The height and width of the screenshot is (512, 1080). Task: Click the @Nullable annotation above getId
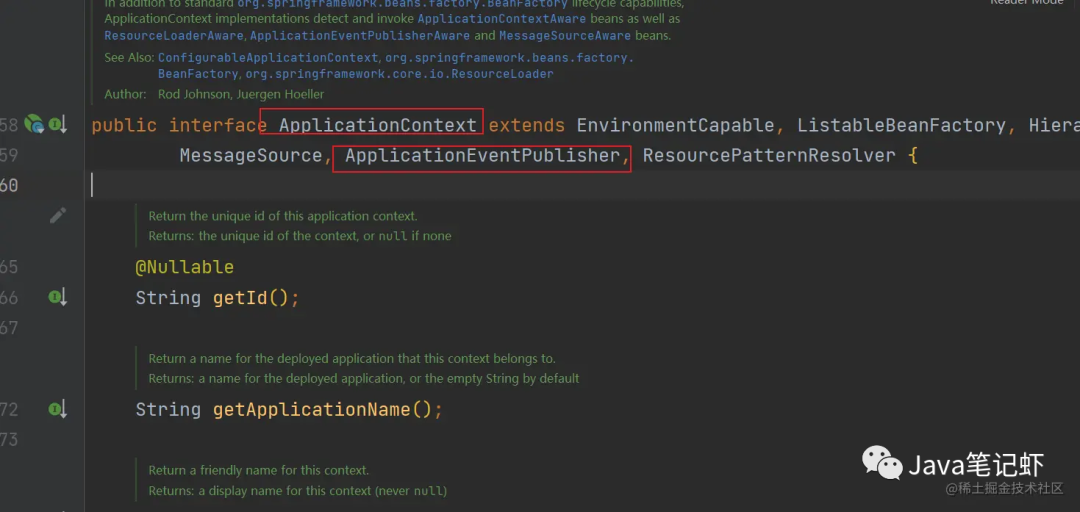click(185, 267)
